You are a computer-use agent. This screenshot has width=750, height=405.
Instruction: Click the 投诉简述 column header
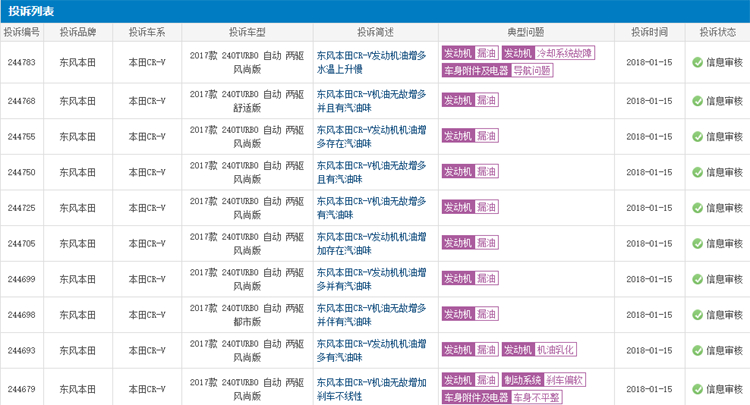pos(375,32)
